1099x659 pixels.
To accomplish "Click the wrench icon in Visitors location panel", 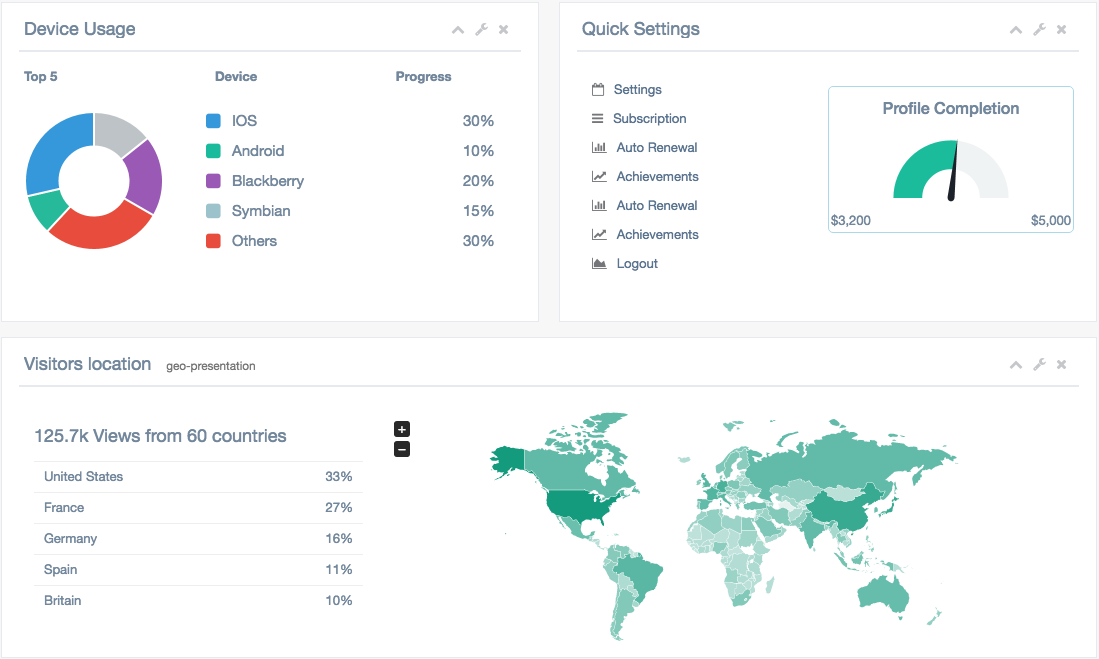I will point(1039,365).
